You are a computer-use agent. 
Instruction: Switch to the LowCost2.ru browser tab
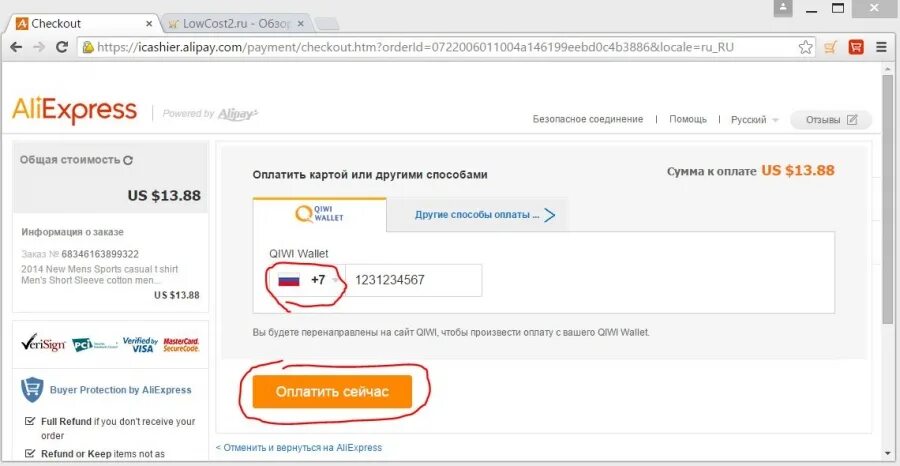[x=234, y=23]
